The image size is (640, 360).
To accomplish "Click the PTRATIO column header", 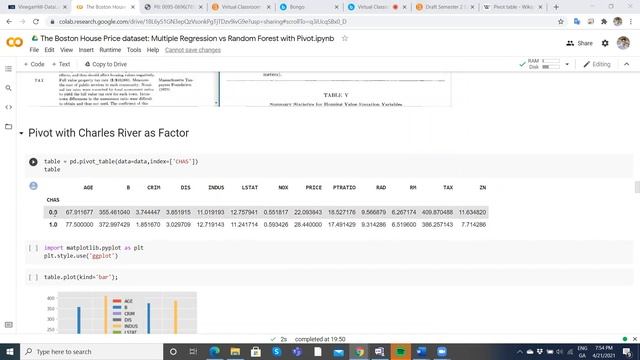I will (x=344, y=187).
